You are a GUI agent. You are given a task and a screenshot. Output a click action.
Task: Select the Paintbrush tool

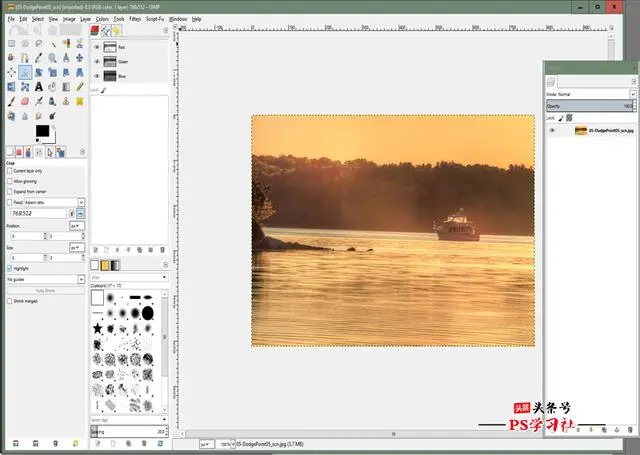click(11, 102)
